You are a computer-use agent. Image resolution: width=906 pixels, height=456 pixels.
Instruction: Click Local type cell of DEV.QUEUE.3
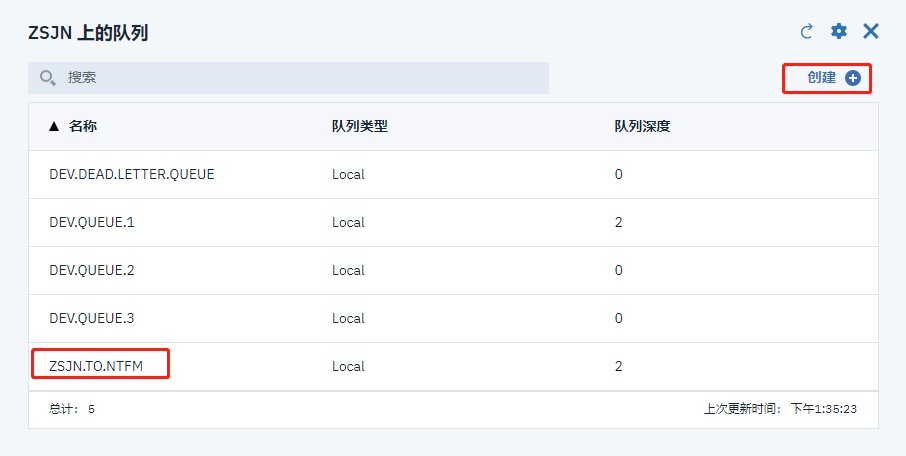tap(348, 318)
